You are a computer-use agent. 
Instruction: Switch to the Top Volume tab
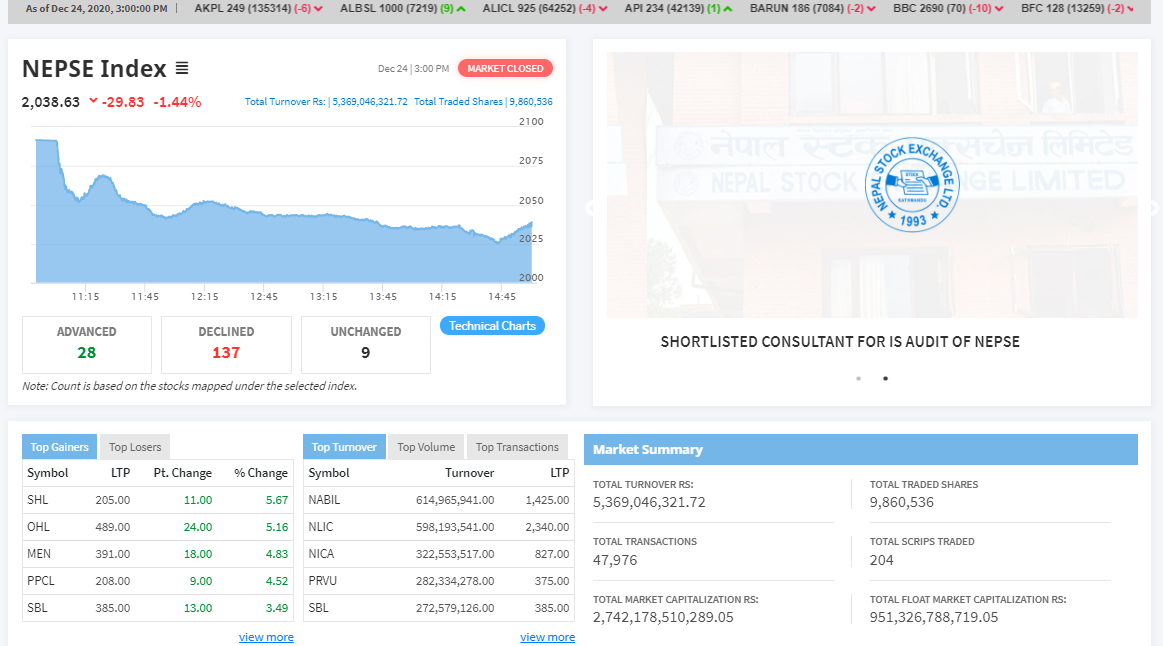click(x=426, y=446)
